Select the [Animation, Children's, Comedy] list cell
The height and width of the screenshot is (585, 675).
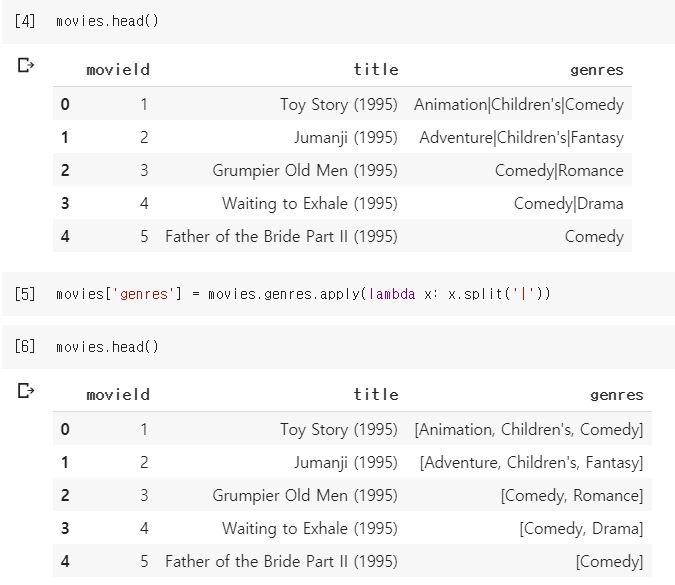528,429
